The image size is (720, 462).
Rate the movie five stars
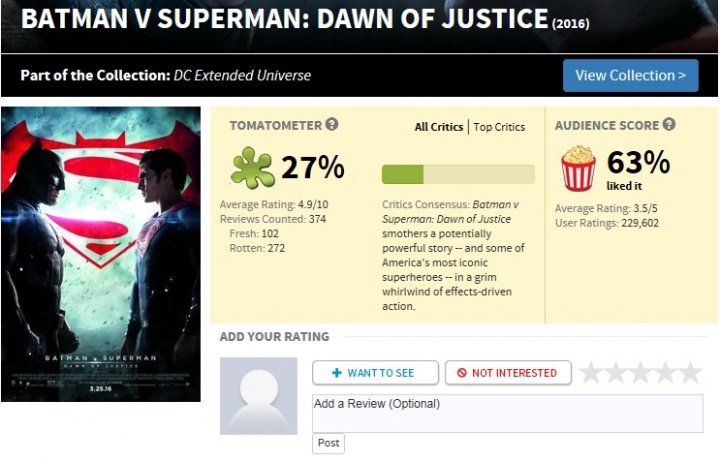tap(690, 372)
